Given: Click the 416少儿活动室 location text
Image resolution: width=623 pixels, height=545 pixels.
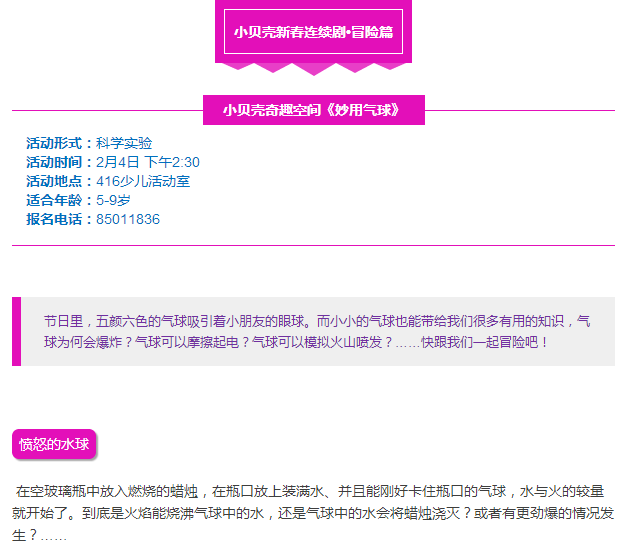Looking at the screenshot, I should 143,181.
